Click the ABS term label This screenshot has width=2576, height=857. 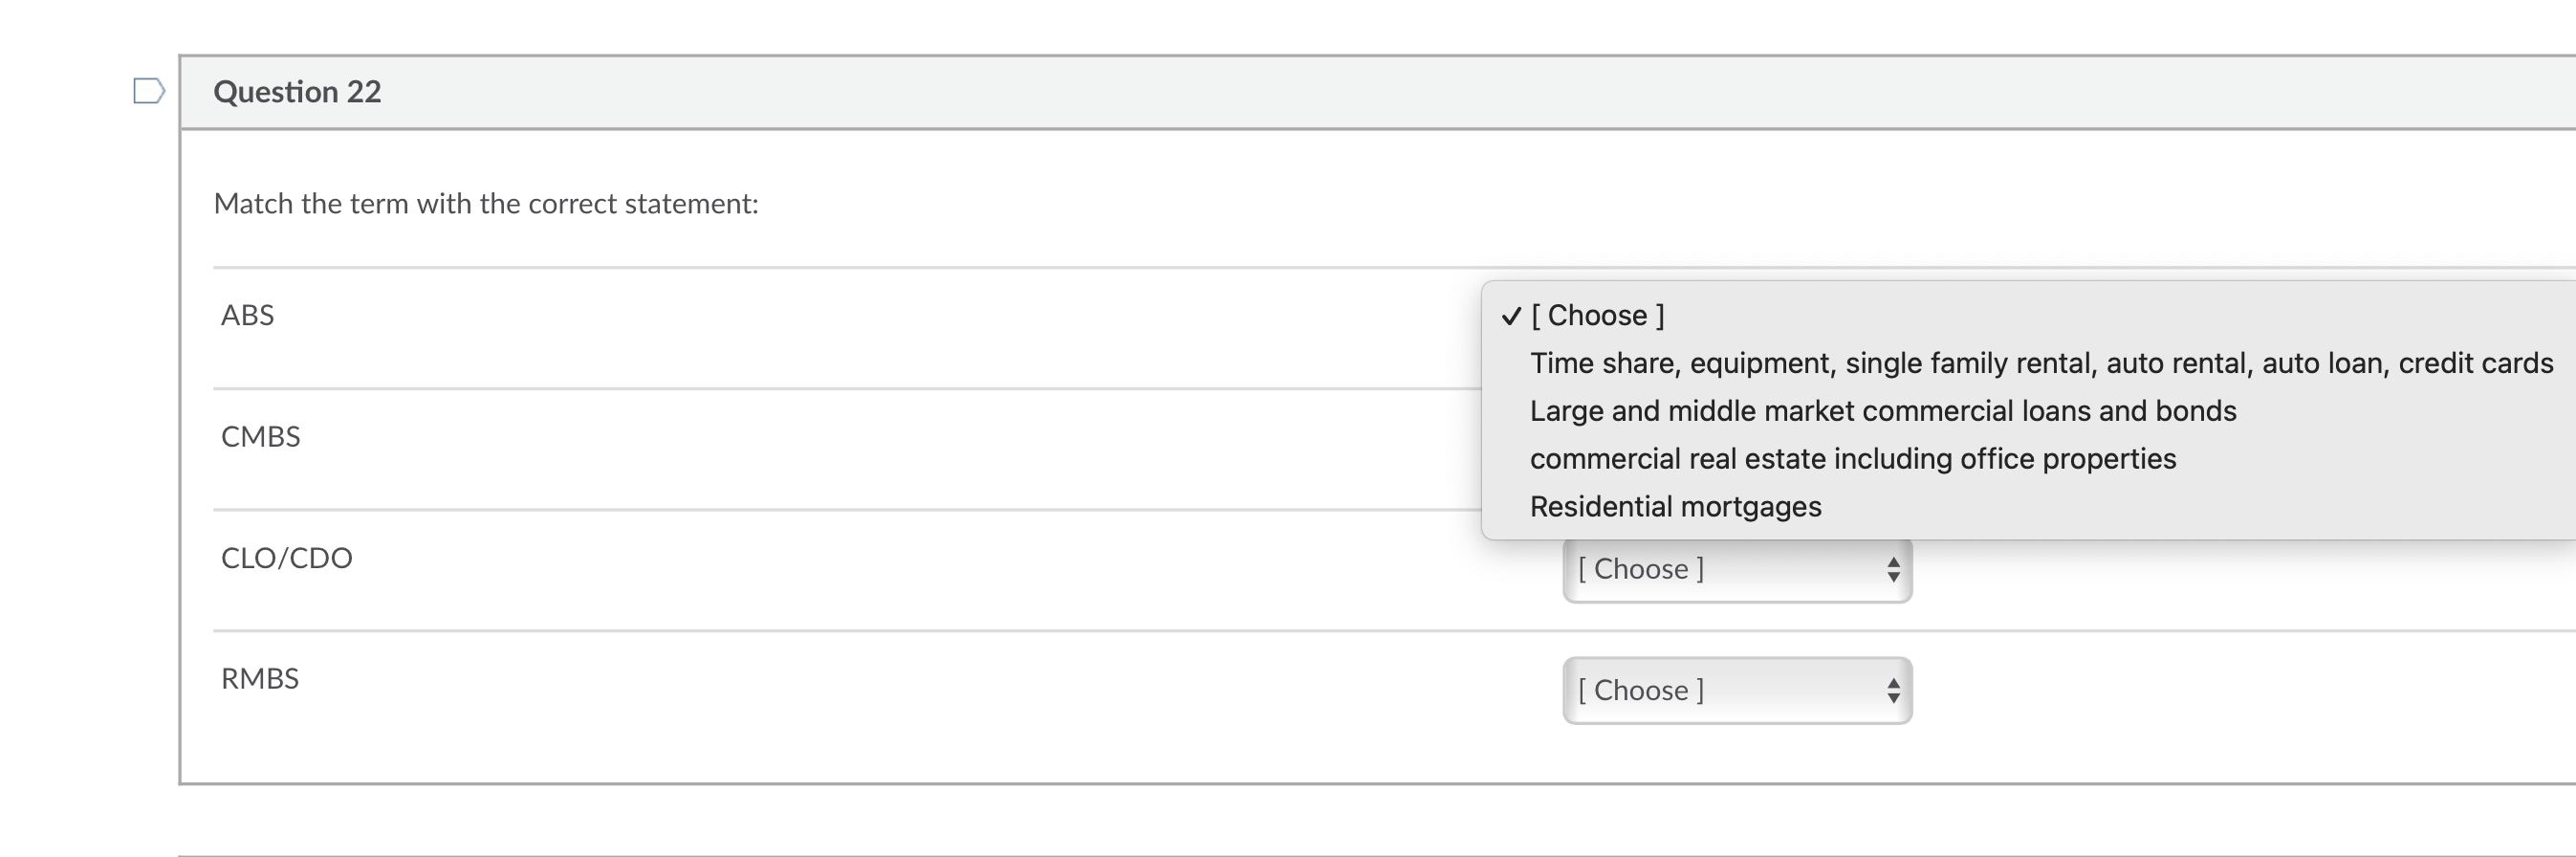pyautogui.click(x=247, y=315)
